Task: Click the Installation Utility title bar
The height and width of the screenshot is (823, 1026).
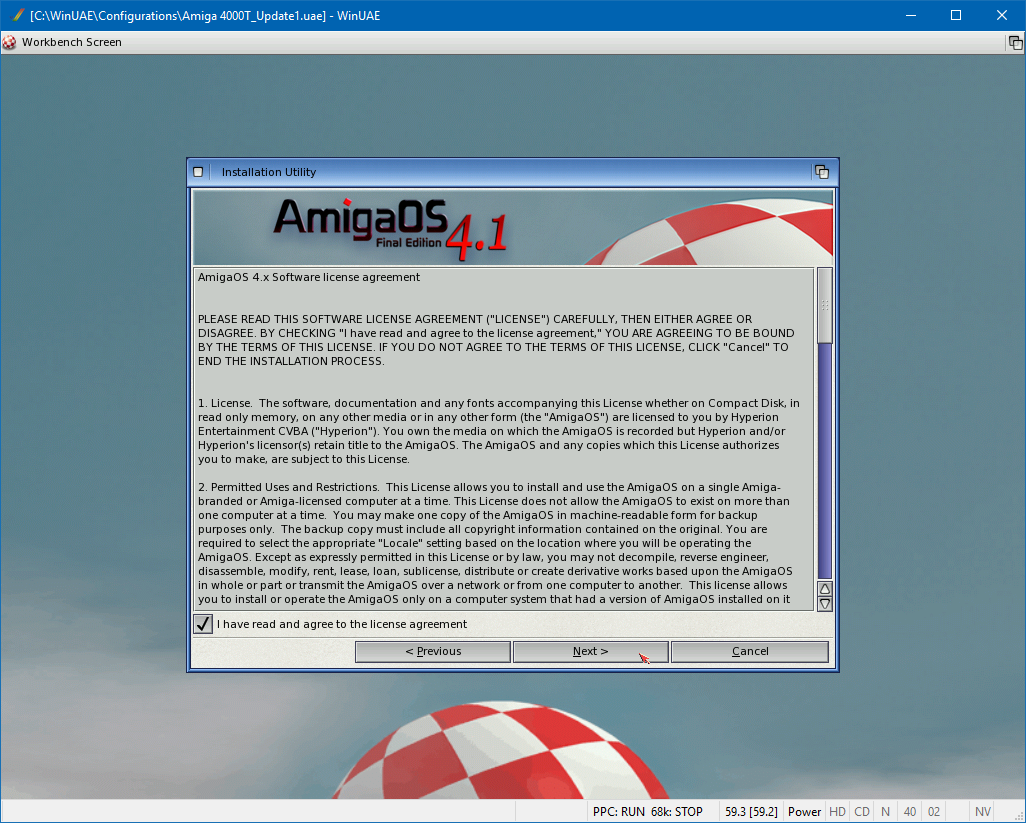Action: [x=500, y=172]
